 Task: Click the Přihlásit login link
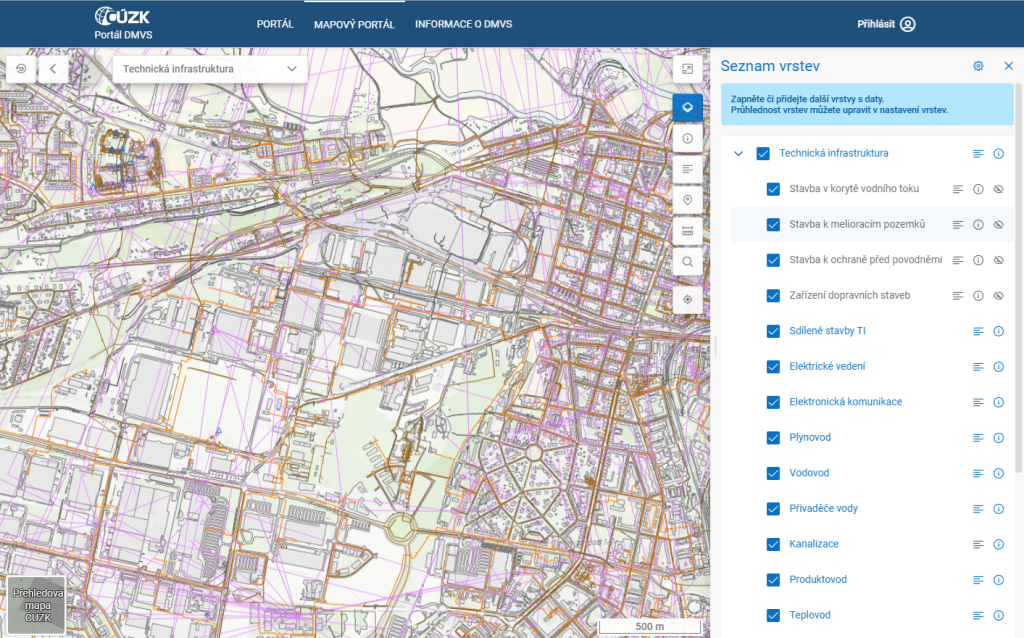(x=876, y=24)
